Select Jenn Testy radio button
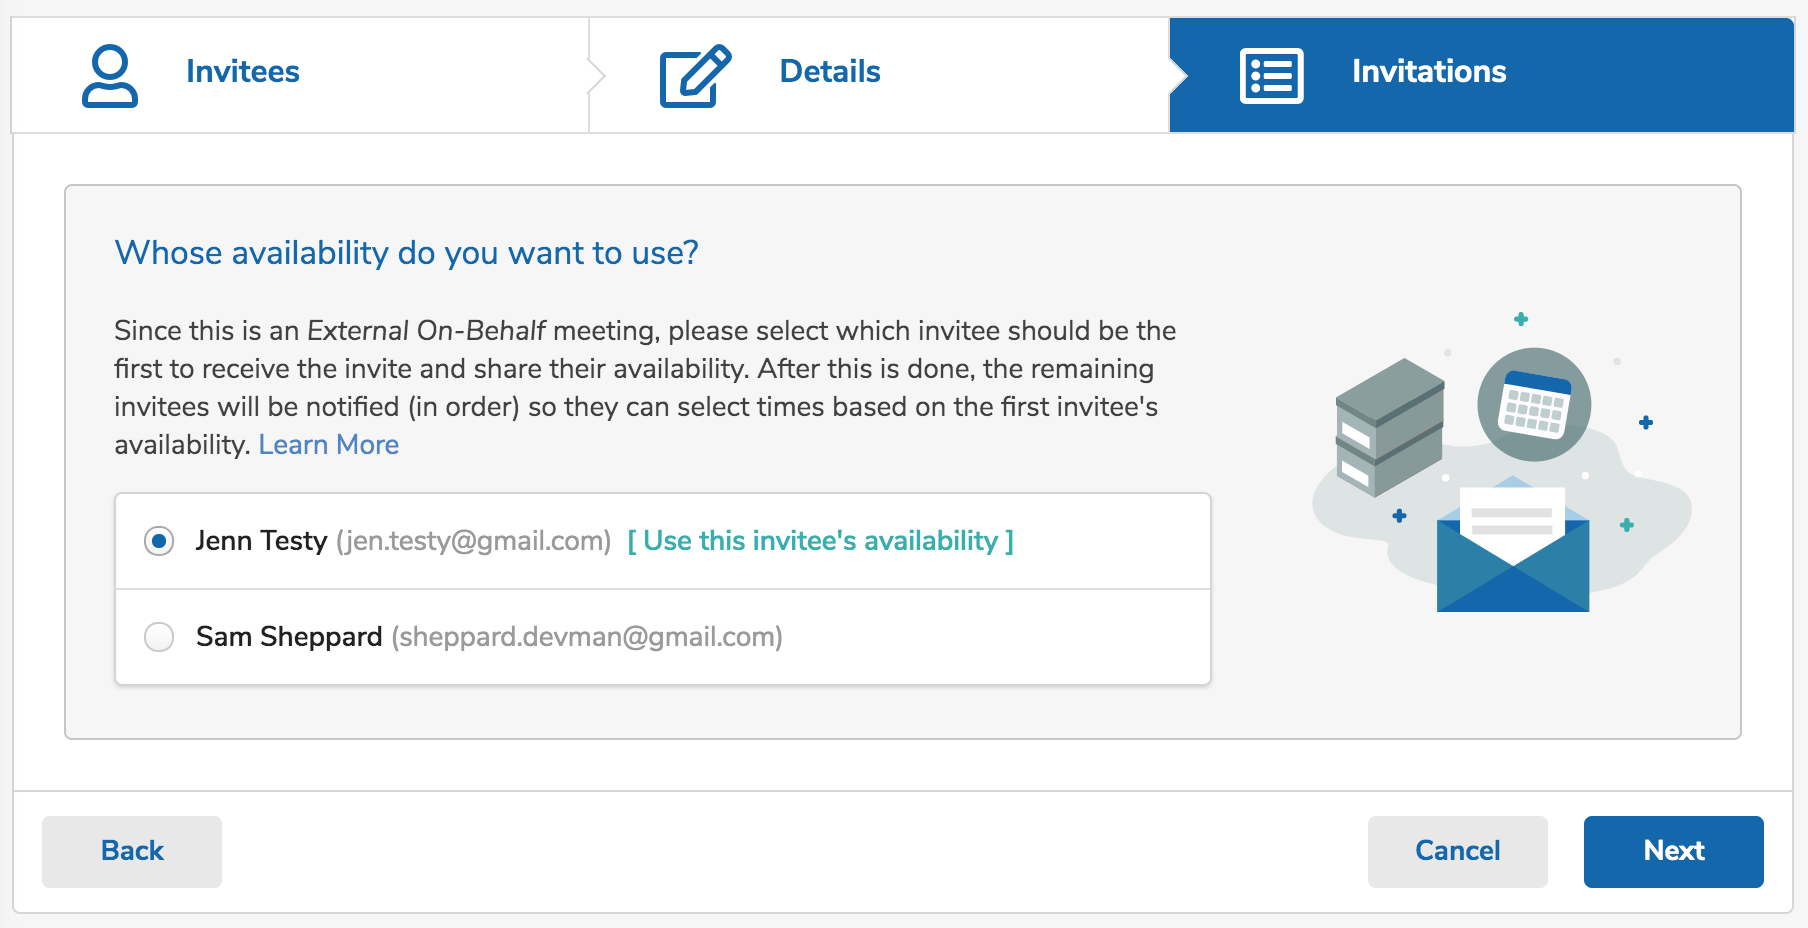The image size is (1808, 928). click(x=159, y=541)
